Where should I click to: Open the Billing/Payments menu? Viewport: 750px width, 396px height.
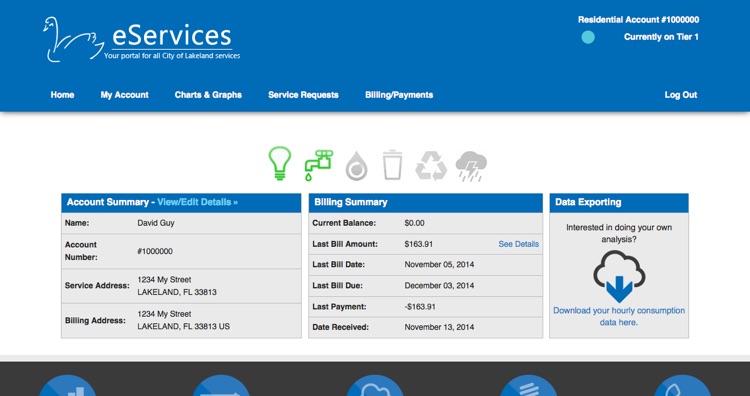pyautogui.click(x=399, y=95)
